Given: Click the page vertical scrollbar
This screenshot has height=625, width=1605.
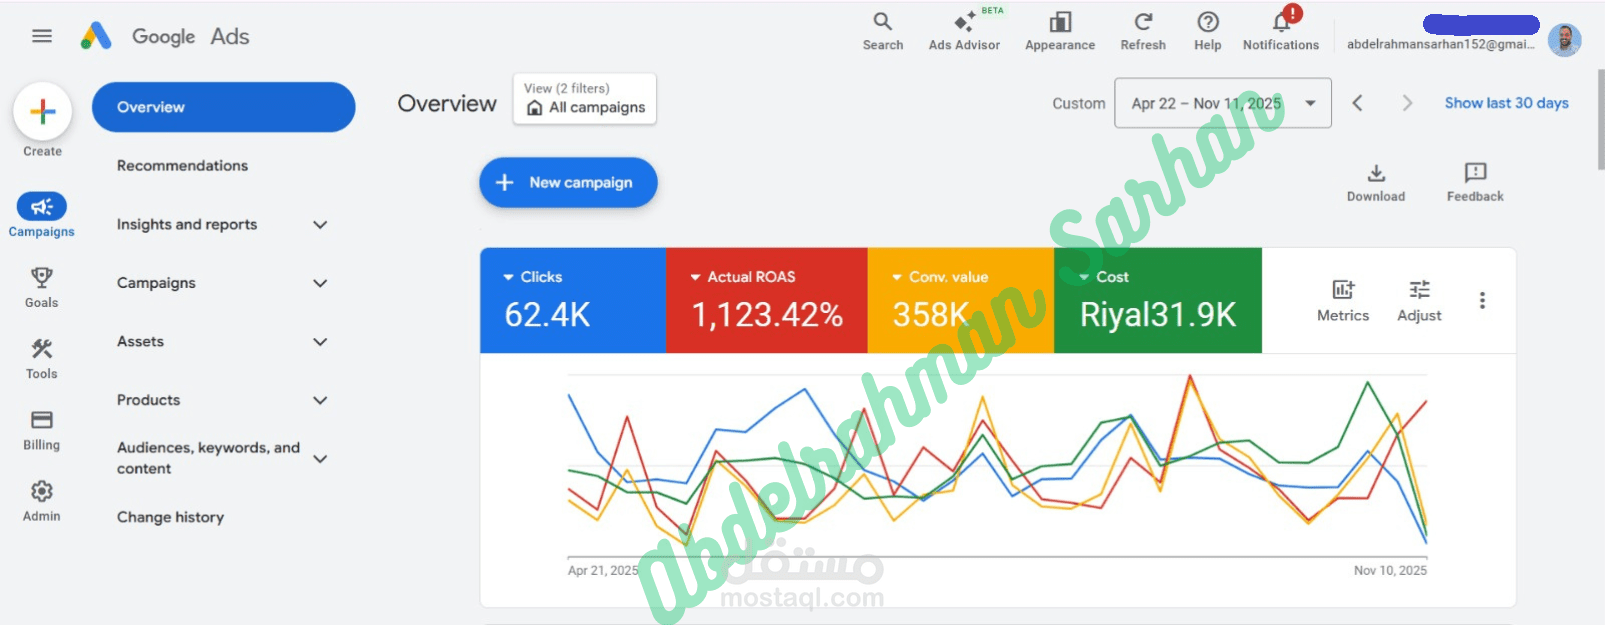Looking at the screenshot, I should pyautogui.click(x=1600, y=120).
